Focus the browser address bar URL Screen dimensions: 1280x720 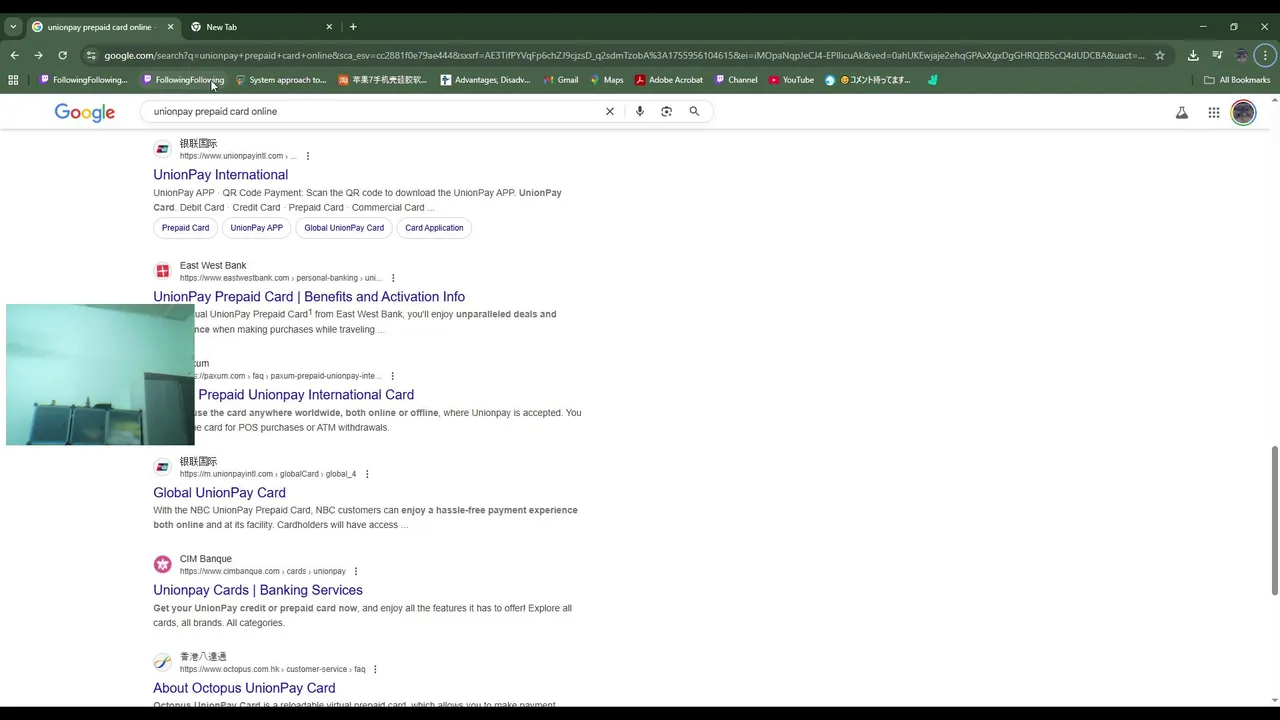click(x=624, y=55)
